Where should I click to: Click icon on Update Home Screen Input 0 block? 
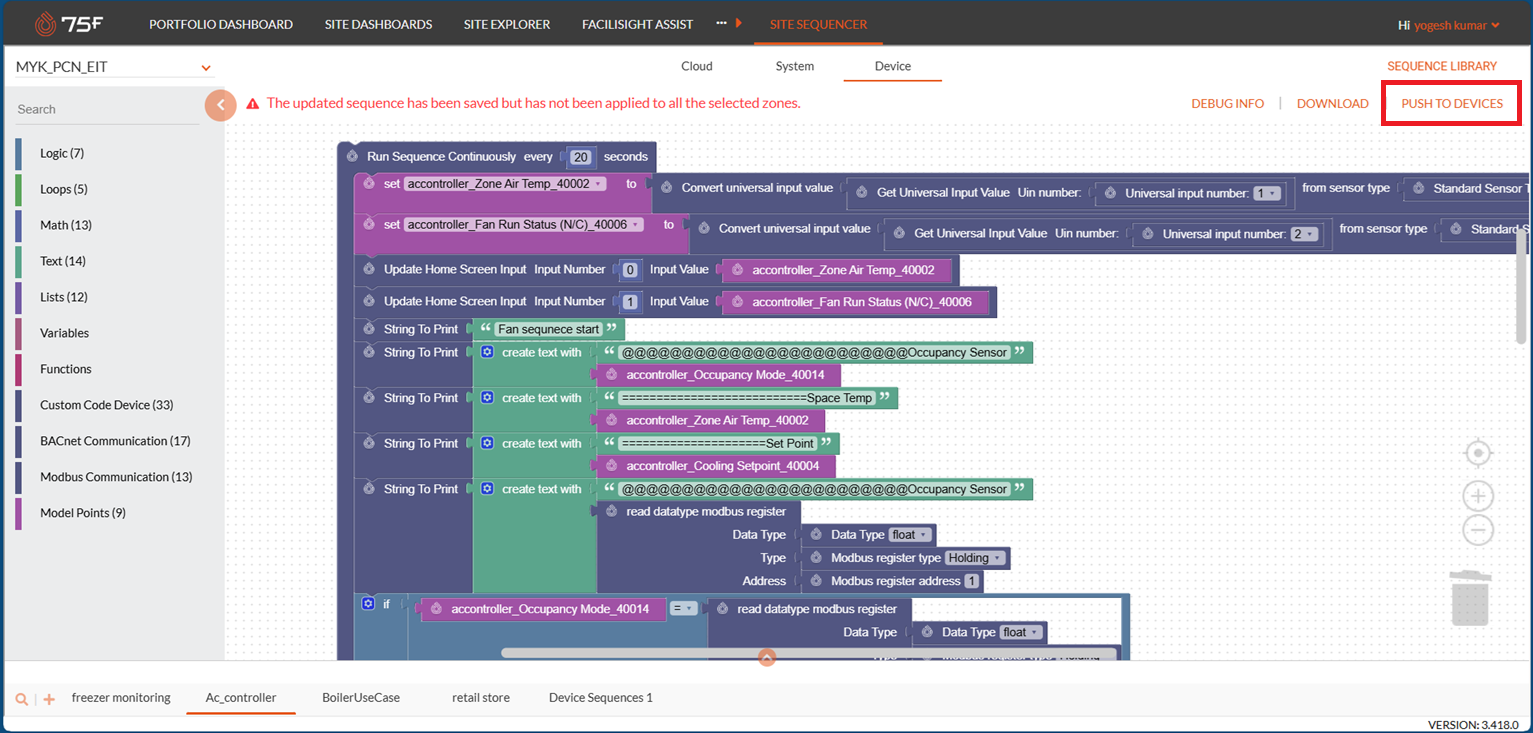pos(368,269)
